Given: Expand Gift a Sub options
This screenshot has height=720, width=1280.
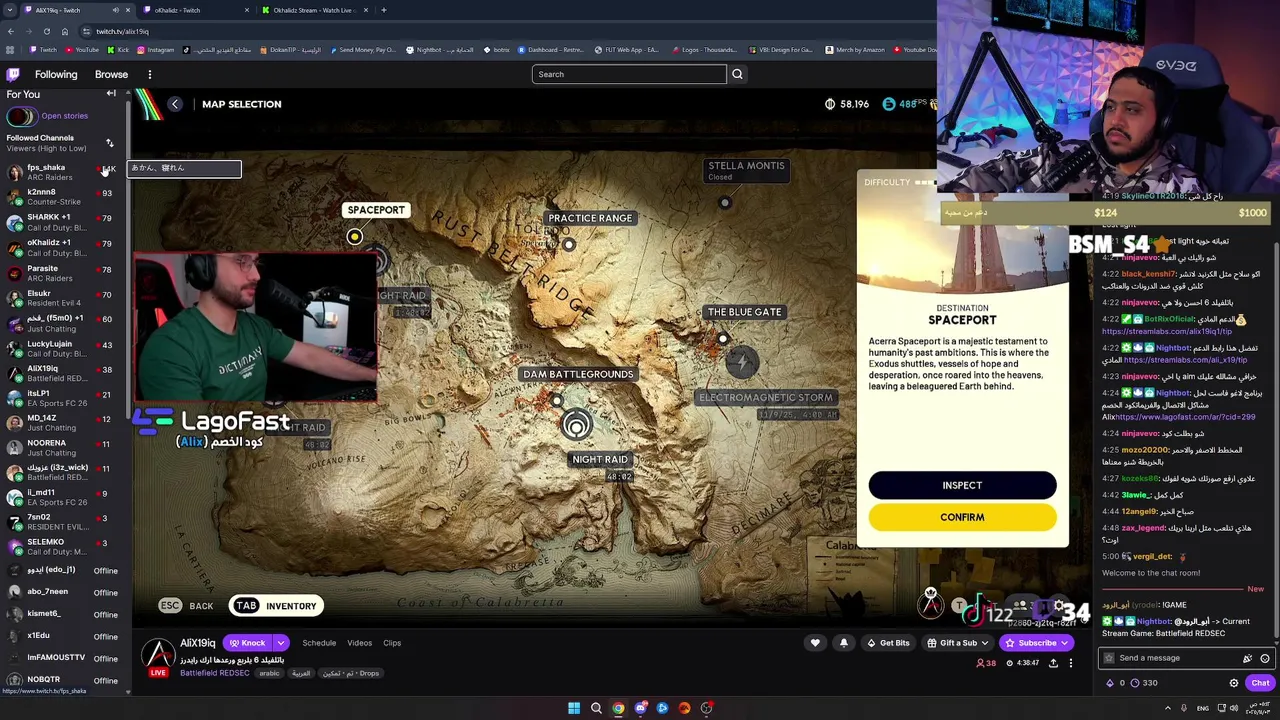Looking at the screenshot, I should tap(986, 643).
